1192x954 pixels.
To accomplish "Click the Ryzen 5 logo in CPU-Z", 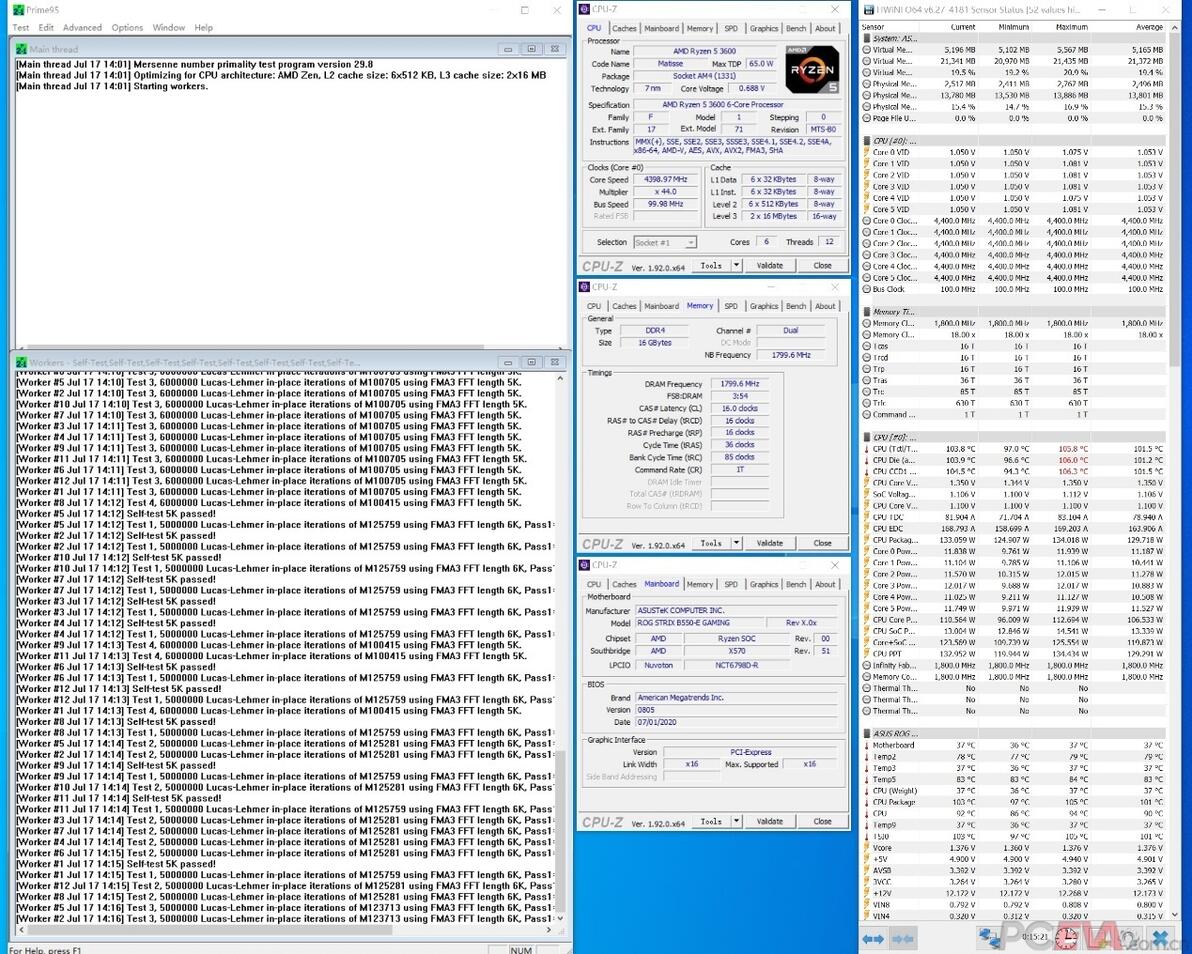I will (812, 70).
